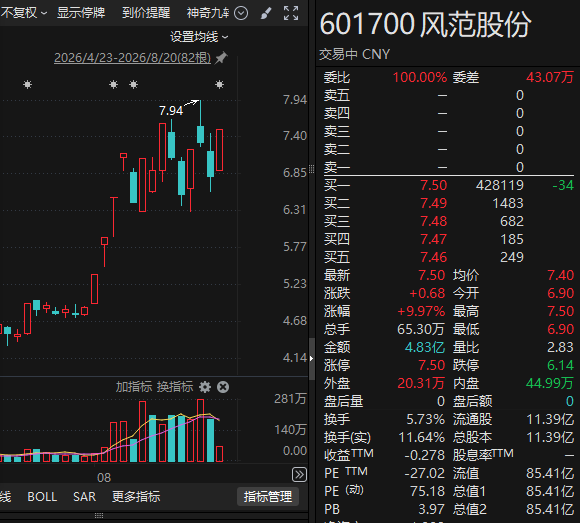
Task: Click PE TTM value -27.02
Action: tap(424, 473)
